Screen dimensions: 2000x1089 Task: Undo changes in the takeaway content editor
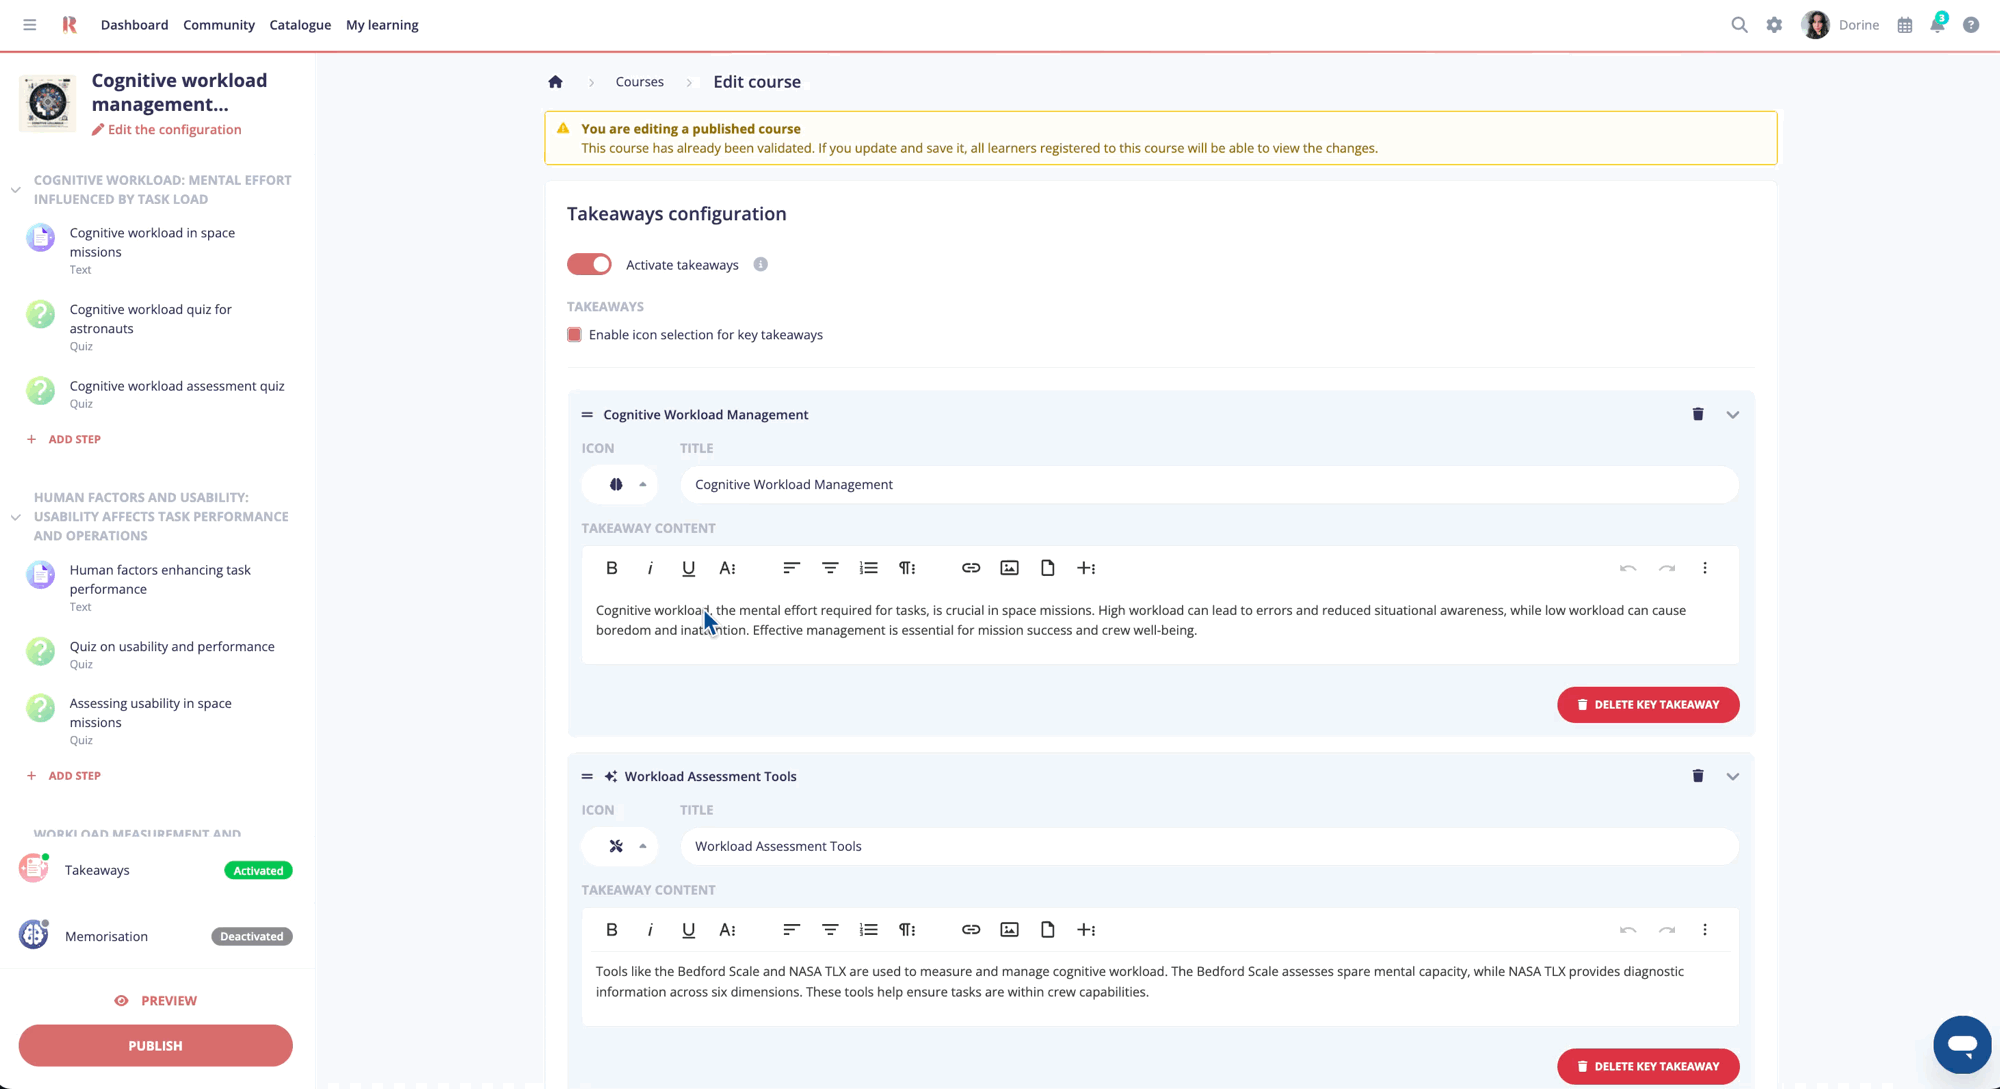click(x=1628, y=567)
